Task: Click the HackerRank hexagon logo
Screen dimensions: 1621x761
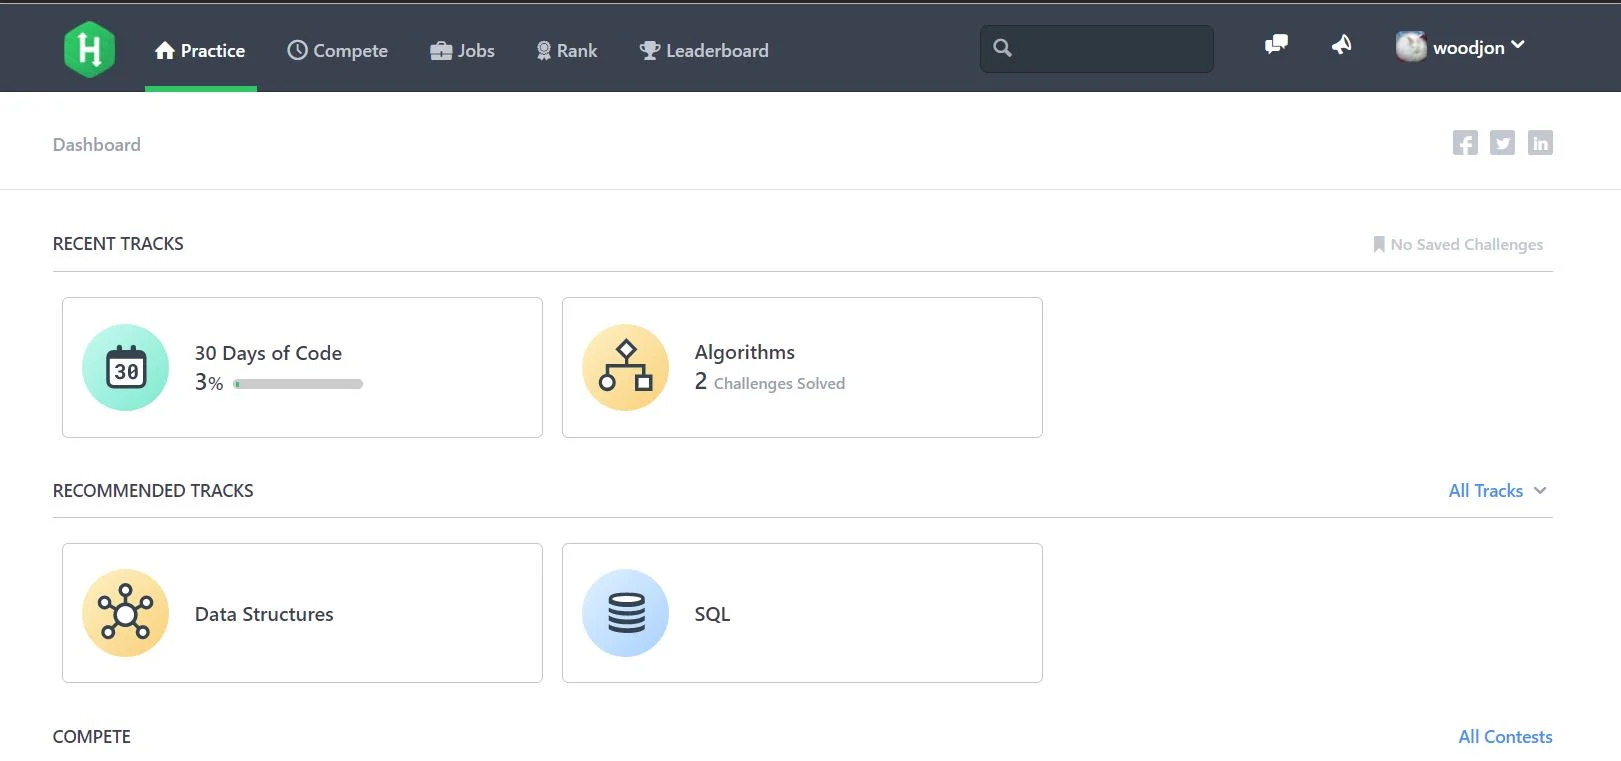Action: pyautogui.click(x=89, y=49)
